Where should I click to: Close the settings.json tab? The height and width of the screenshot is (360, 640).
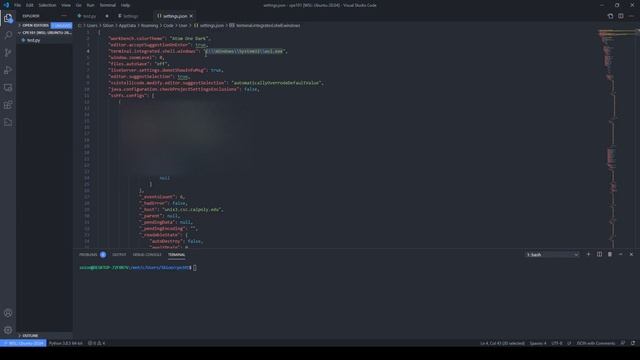(191, 16)
